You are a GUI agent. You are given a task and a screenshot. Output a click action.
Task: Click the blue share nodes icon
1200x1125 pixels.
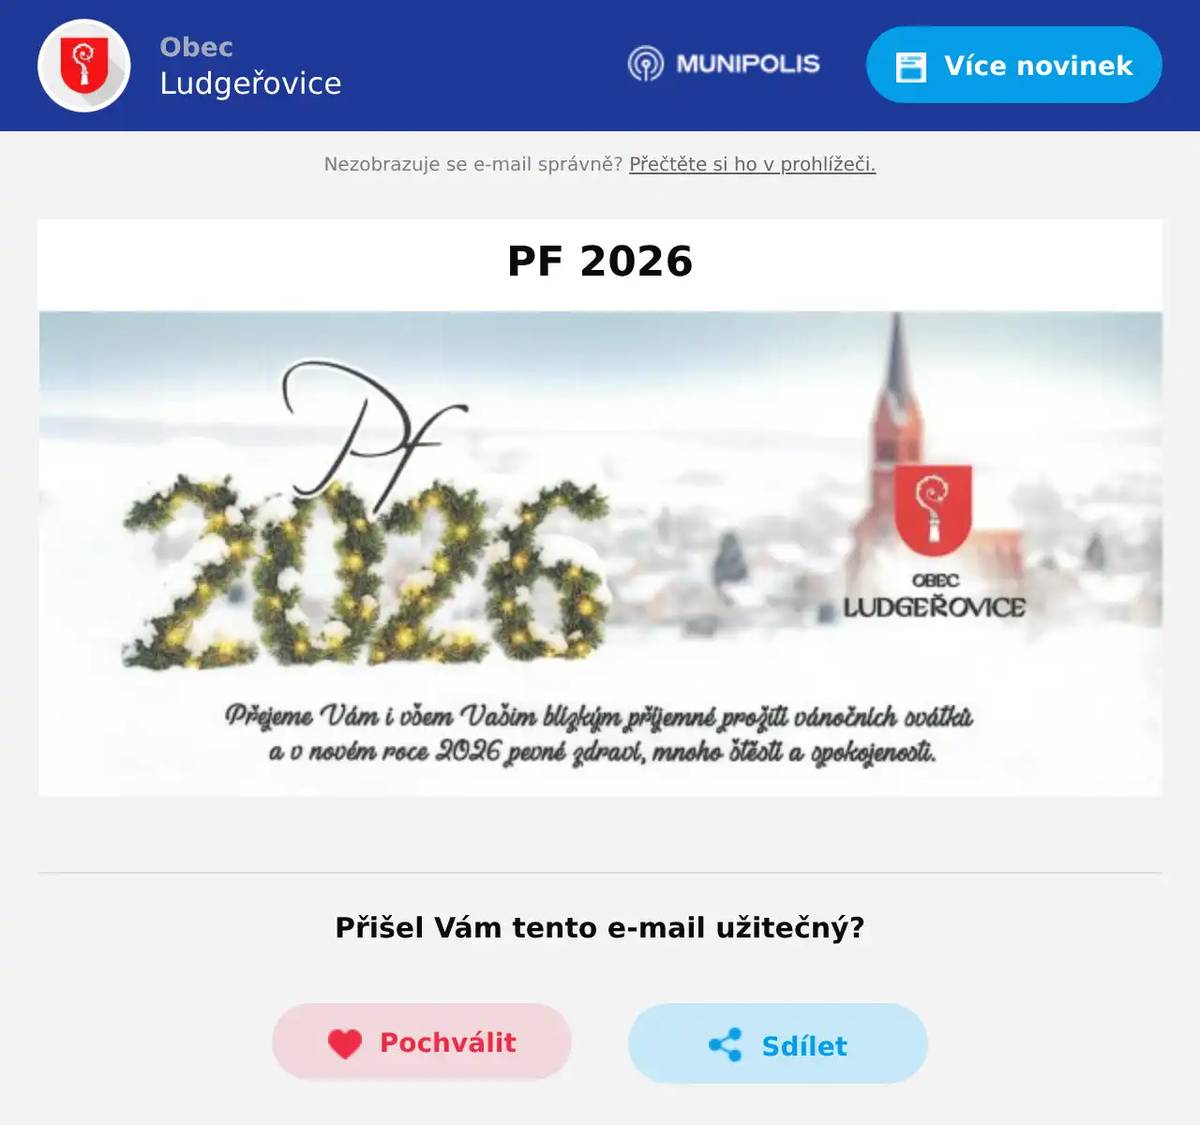coord(725,1045)
